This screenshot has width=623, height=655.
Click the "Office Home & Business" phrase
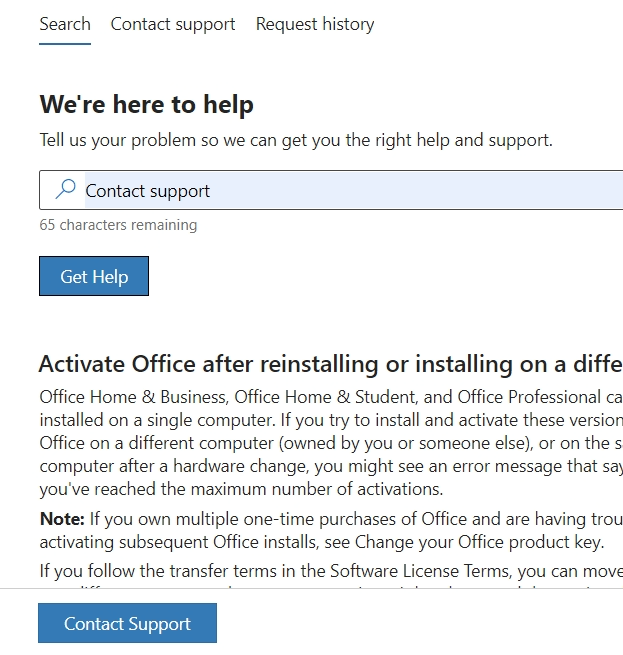tap(133, 397)
